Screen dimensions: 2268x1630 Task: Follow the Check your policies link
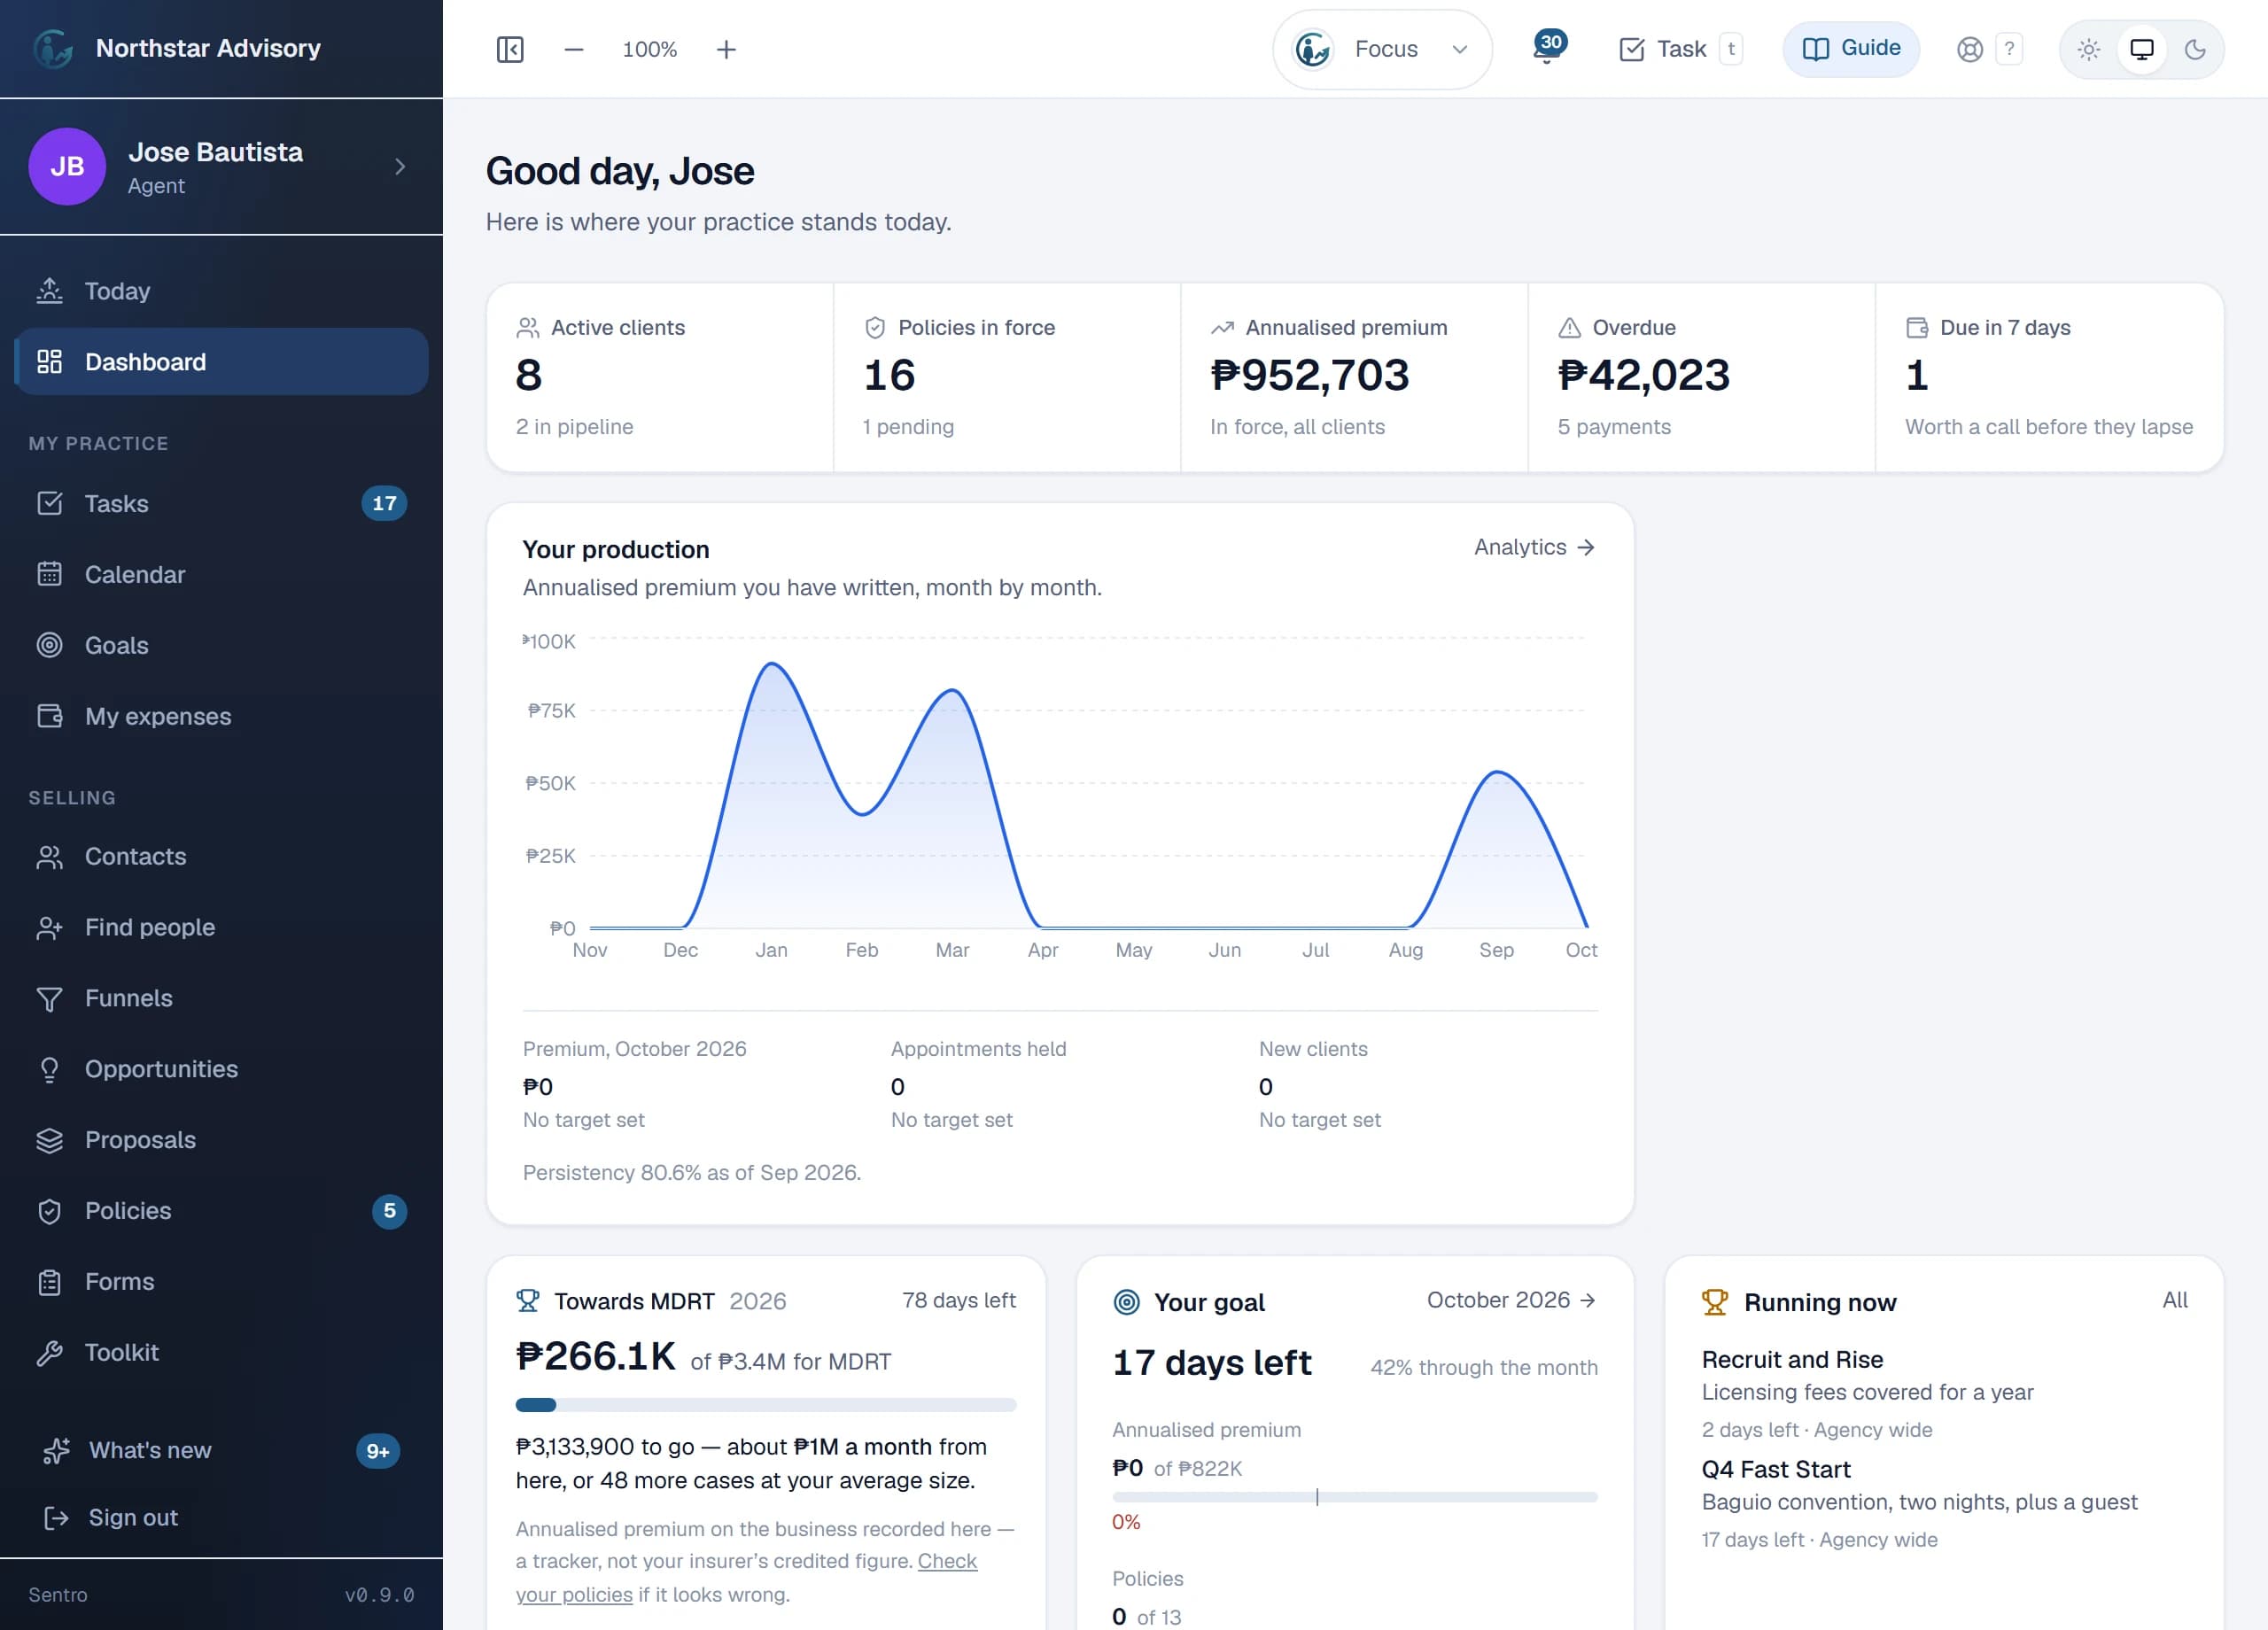[x=745, y=1577]
